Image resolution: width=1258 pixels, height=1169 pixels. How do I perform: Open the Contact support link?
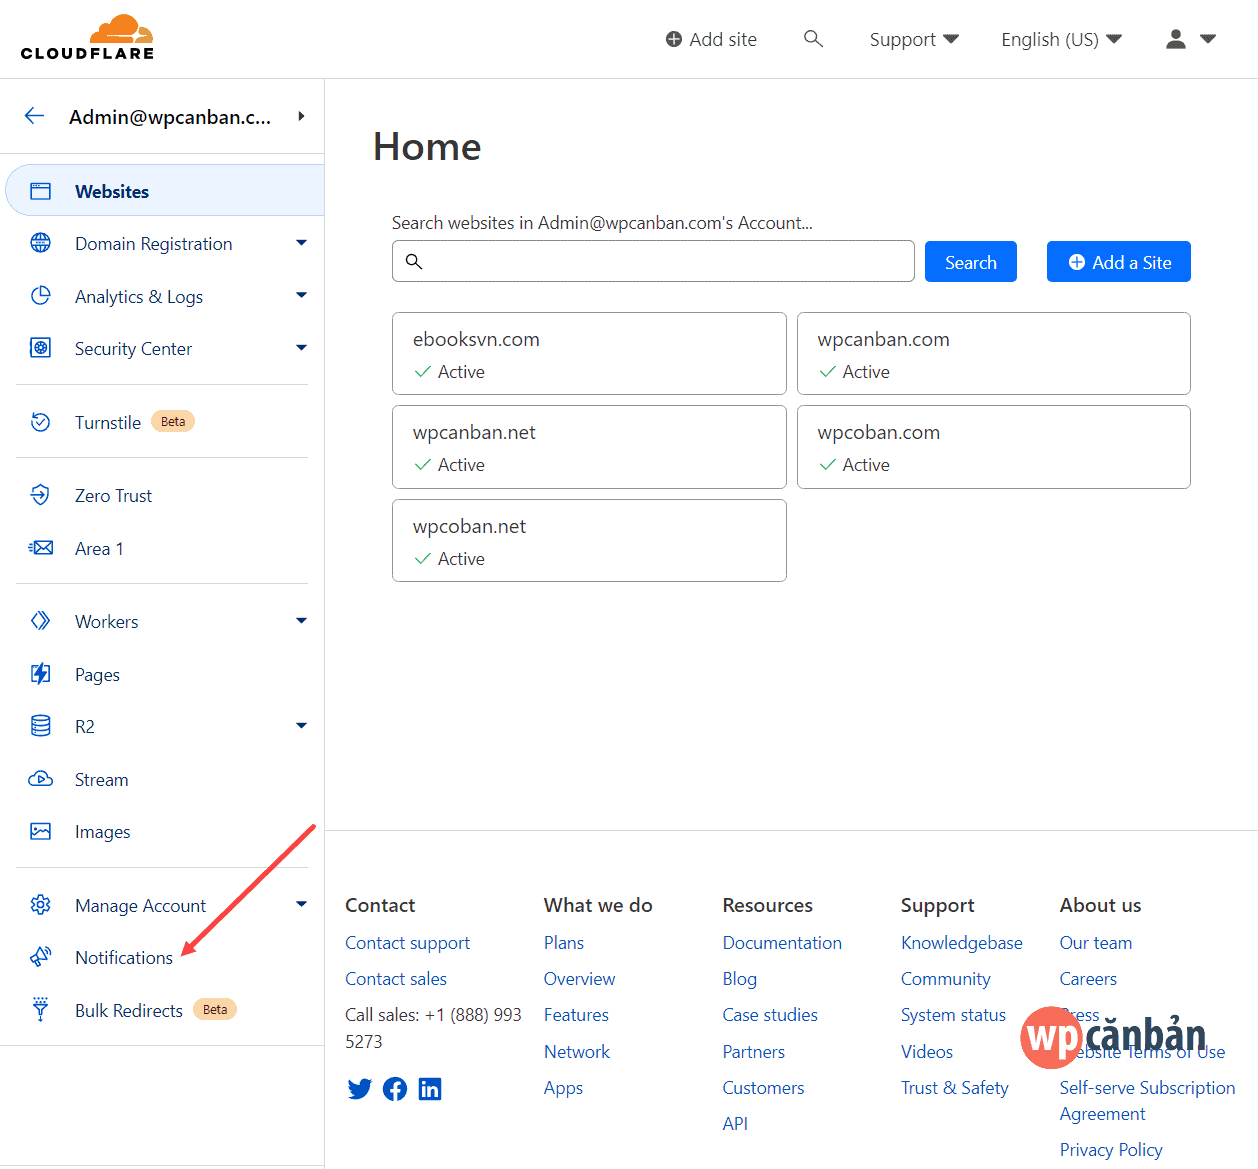pos(407,943)
